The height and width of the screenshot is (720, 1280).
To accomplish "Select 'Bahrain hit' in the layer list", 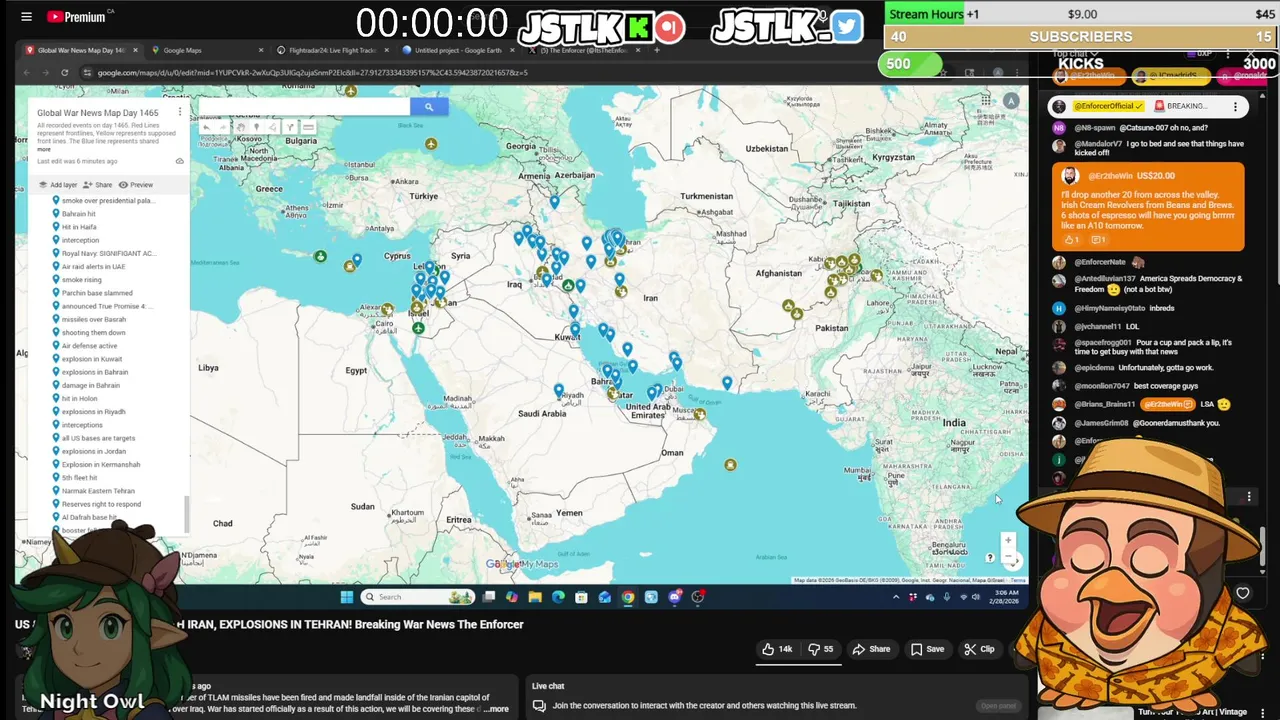I will coord(79,214).
